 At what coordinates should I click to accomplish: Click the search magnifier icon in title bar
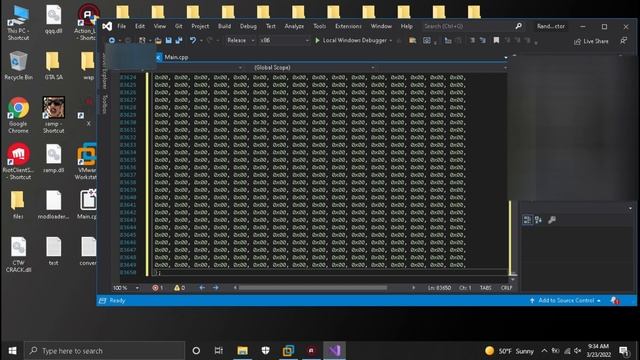(518, 26)
